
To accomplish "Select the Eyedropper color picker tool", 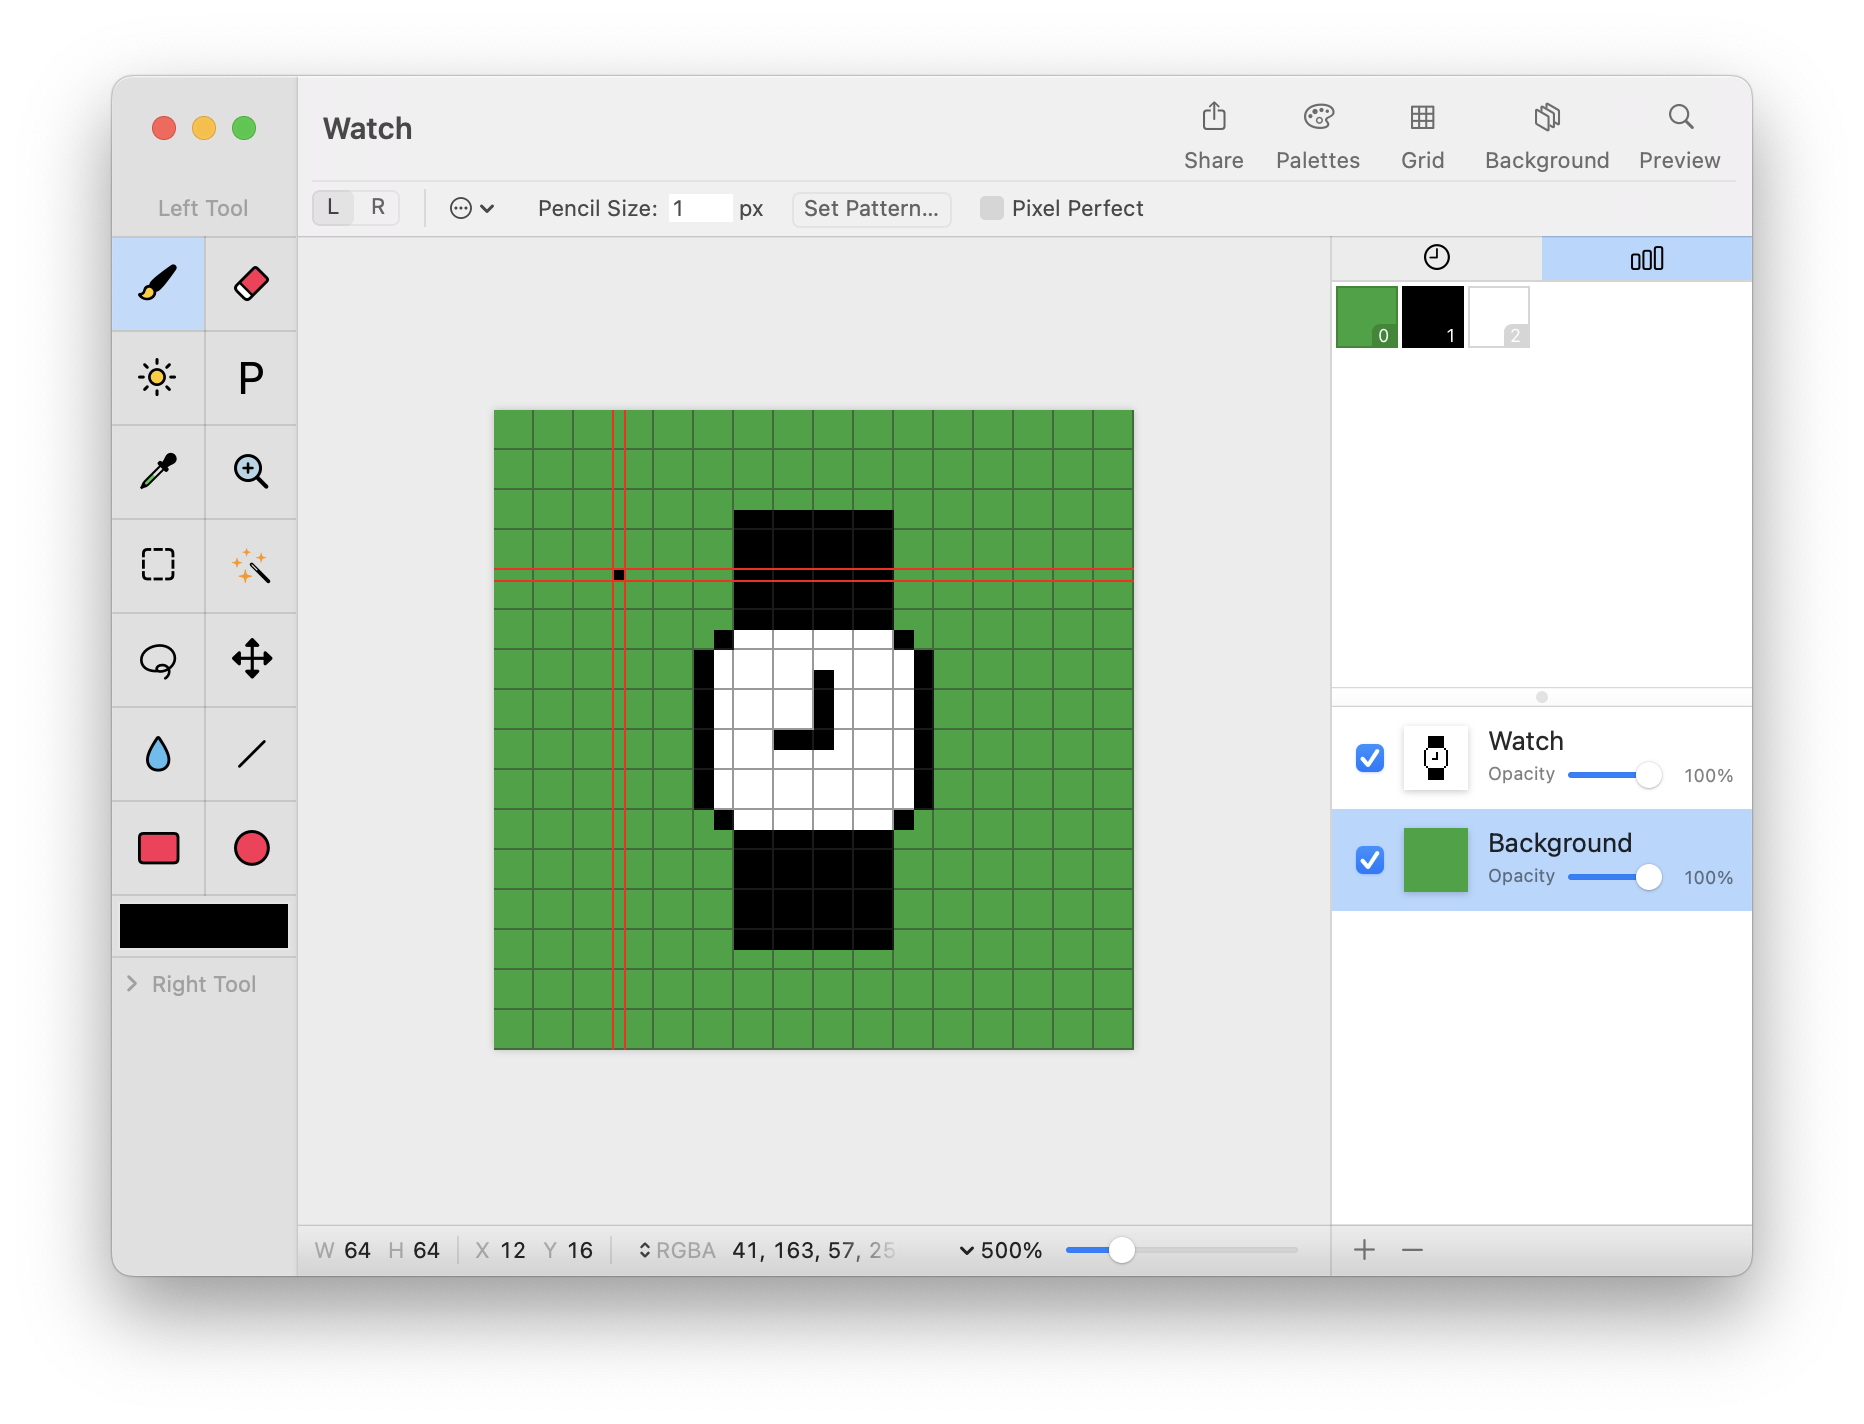I will 158,471.
